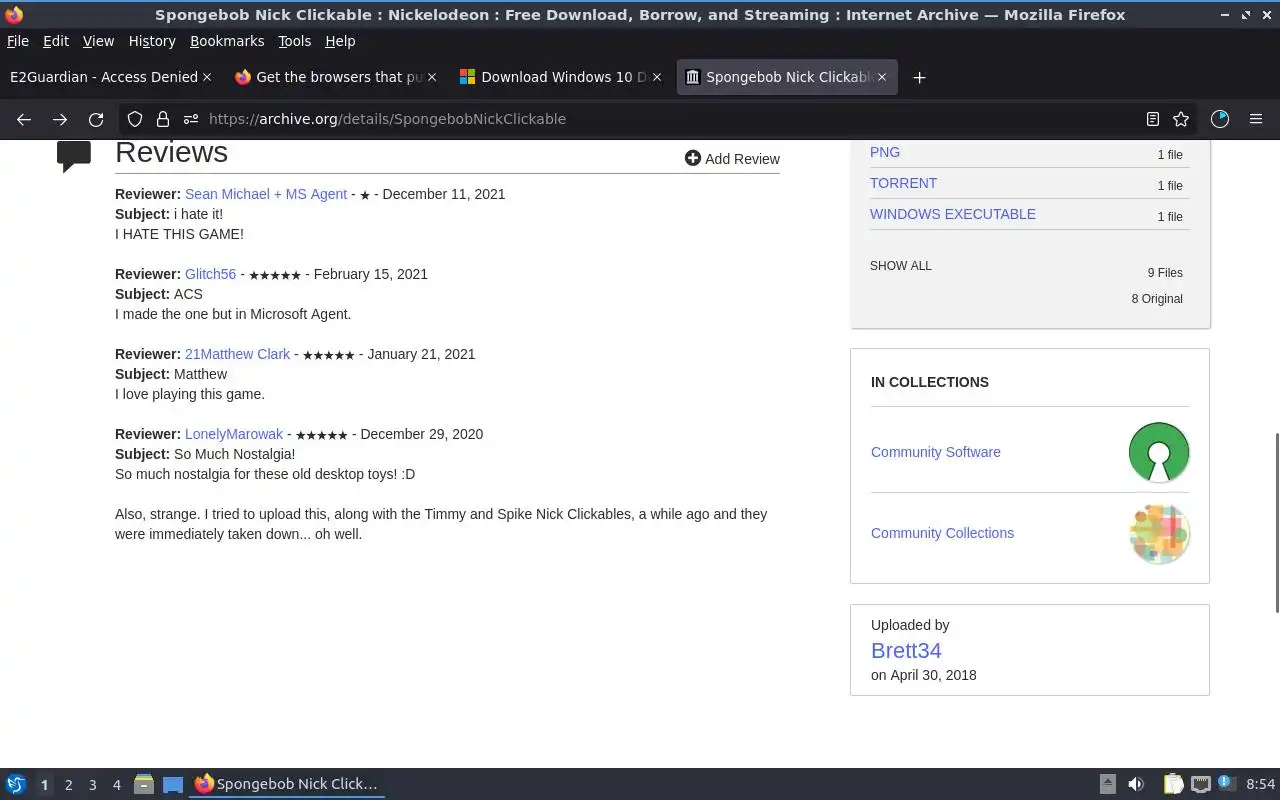The height and width of the screenshot is (800, 1280).
Task: Switch to workspace 4 in taskbar
Action: 116,785
